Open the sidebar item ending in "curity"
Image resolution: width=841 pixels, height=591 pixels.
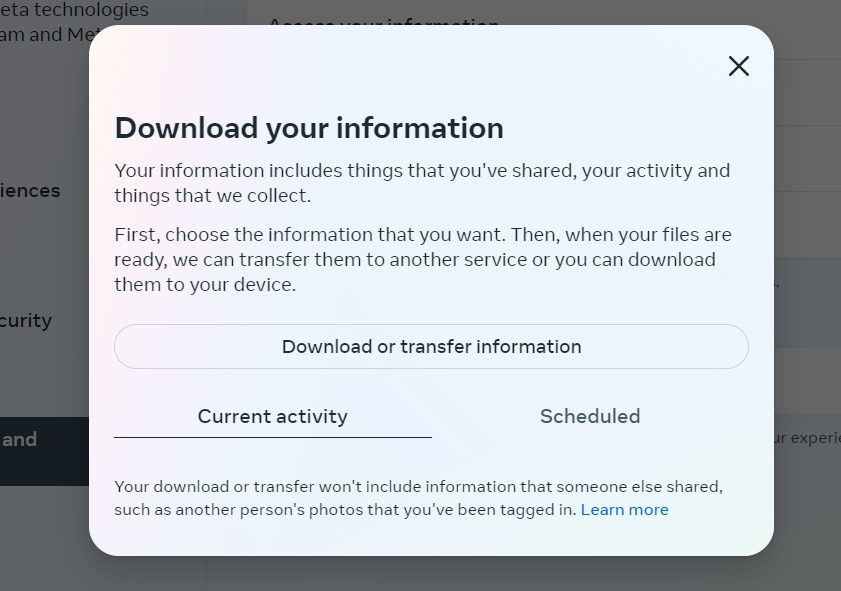(x=26, y=321)
